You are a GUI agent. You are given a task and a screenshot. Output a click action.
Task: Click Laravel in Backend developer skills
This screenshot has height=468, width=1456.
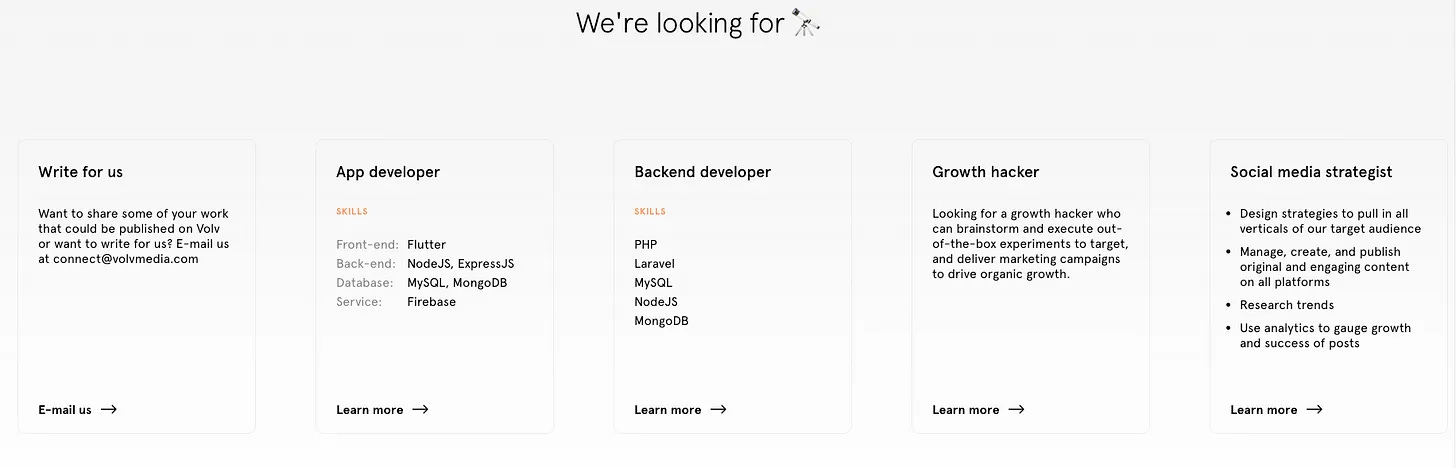point(655,264)
